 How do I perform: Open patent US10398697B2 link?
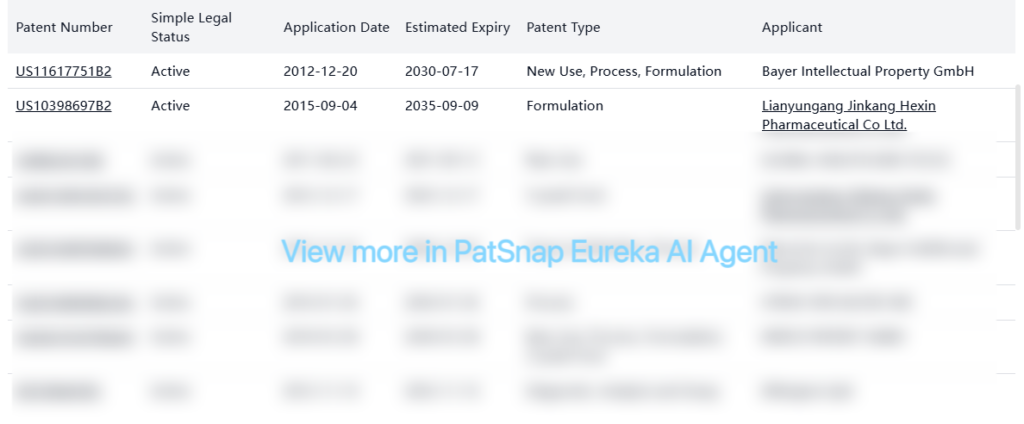pos(63,106)
